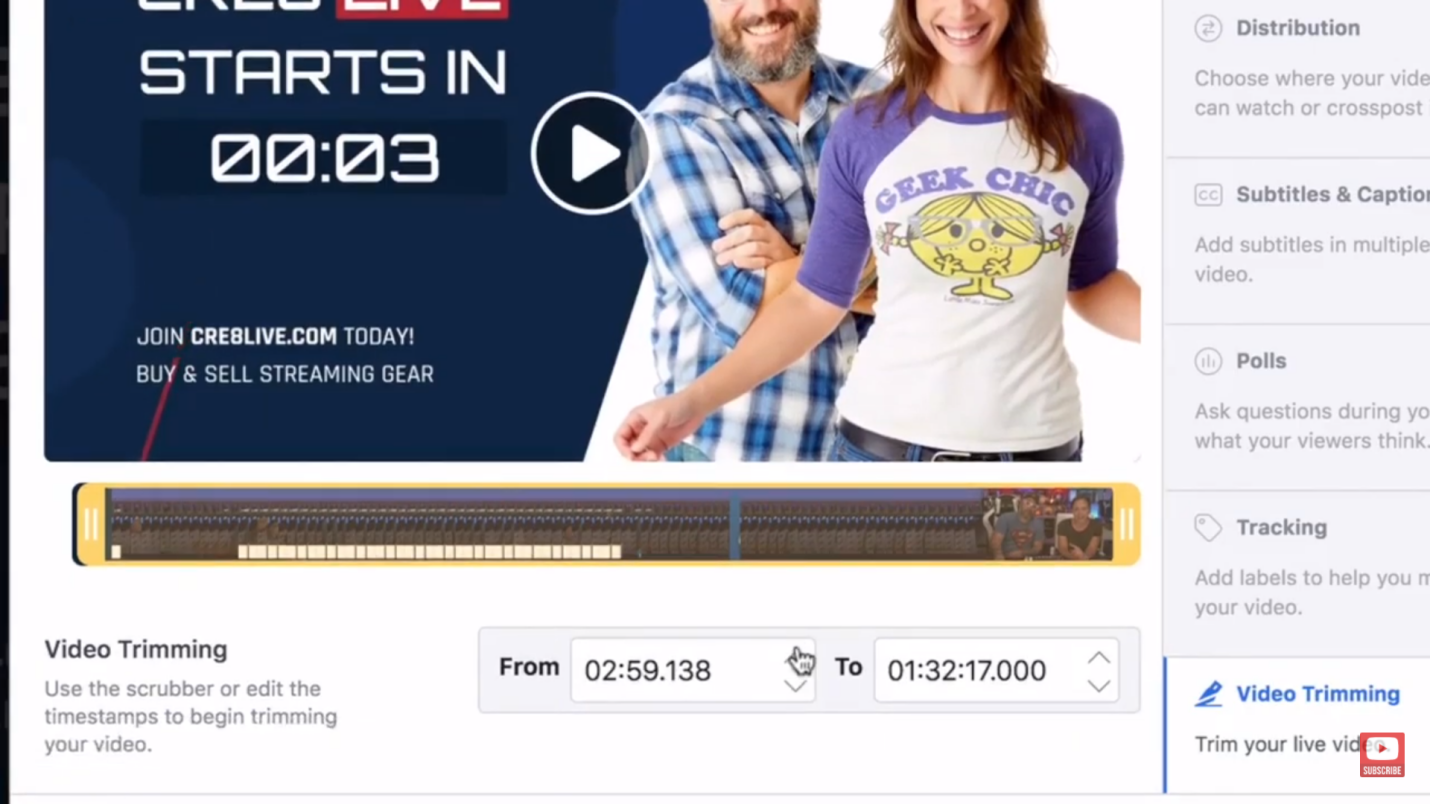Click the 'Use the scrubber' description text
This screenshot has height=804, width=1430.
pos(190,716)
